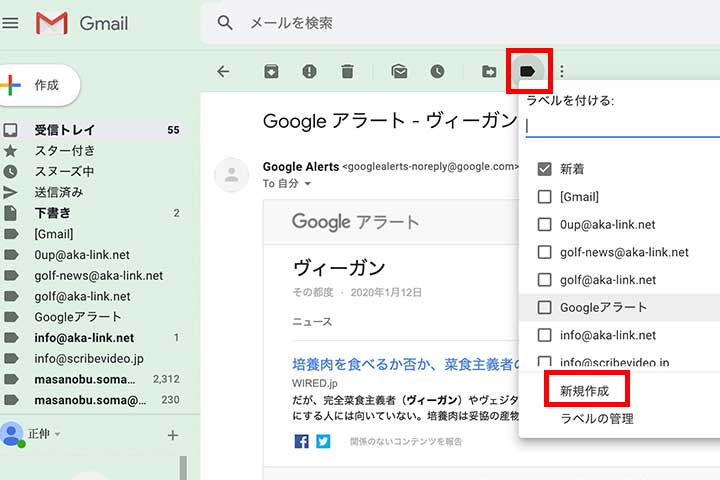This screenshot has height=480, width=720.
Task: Open the main menu hamburger icon
Action: (10, 23)
